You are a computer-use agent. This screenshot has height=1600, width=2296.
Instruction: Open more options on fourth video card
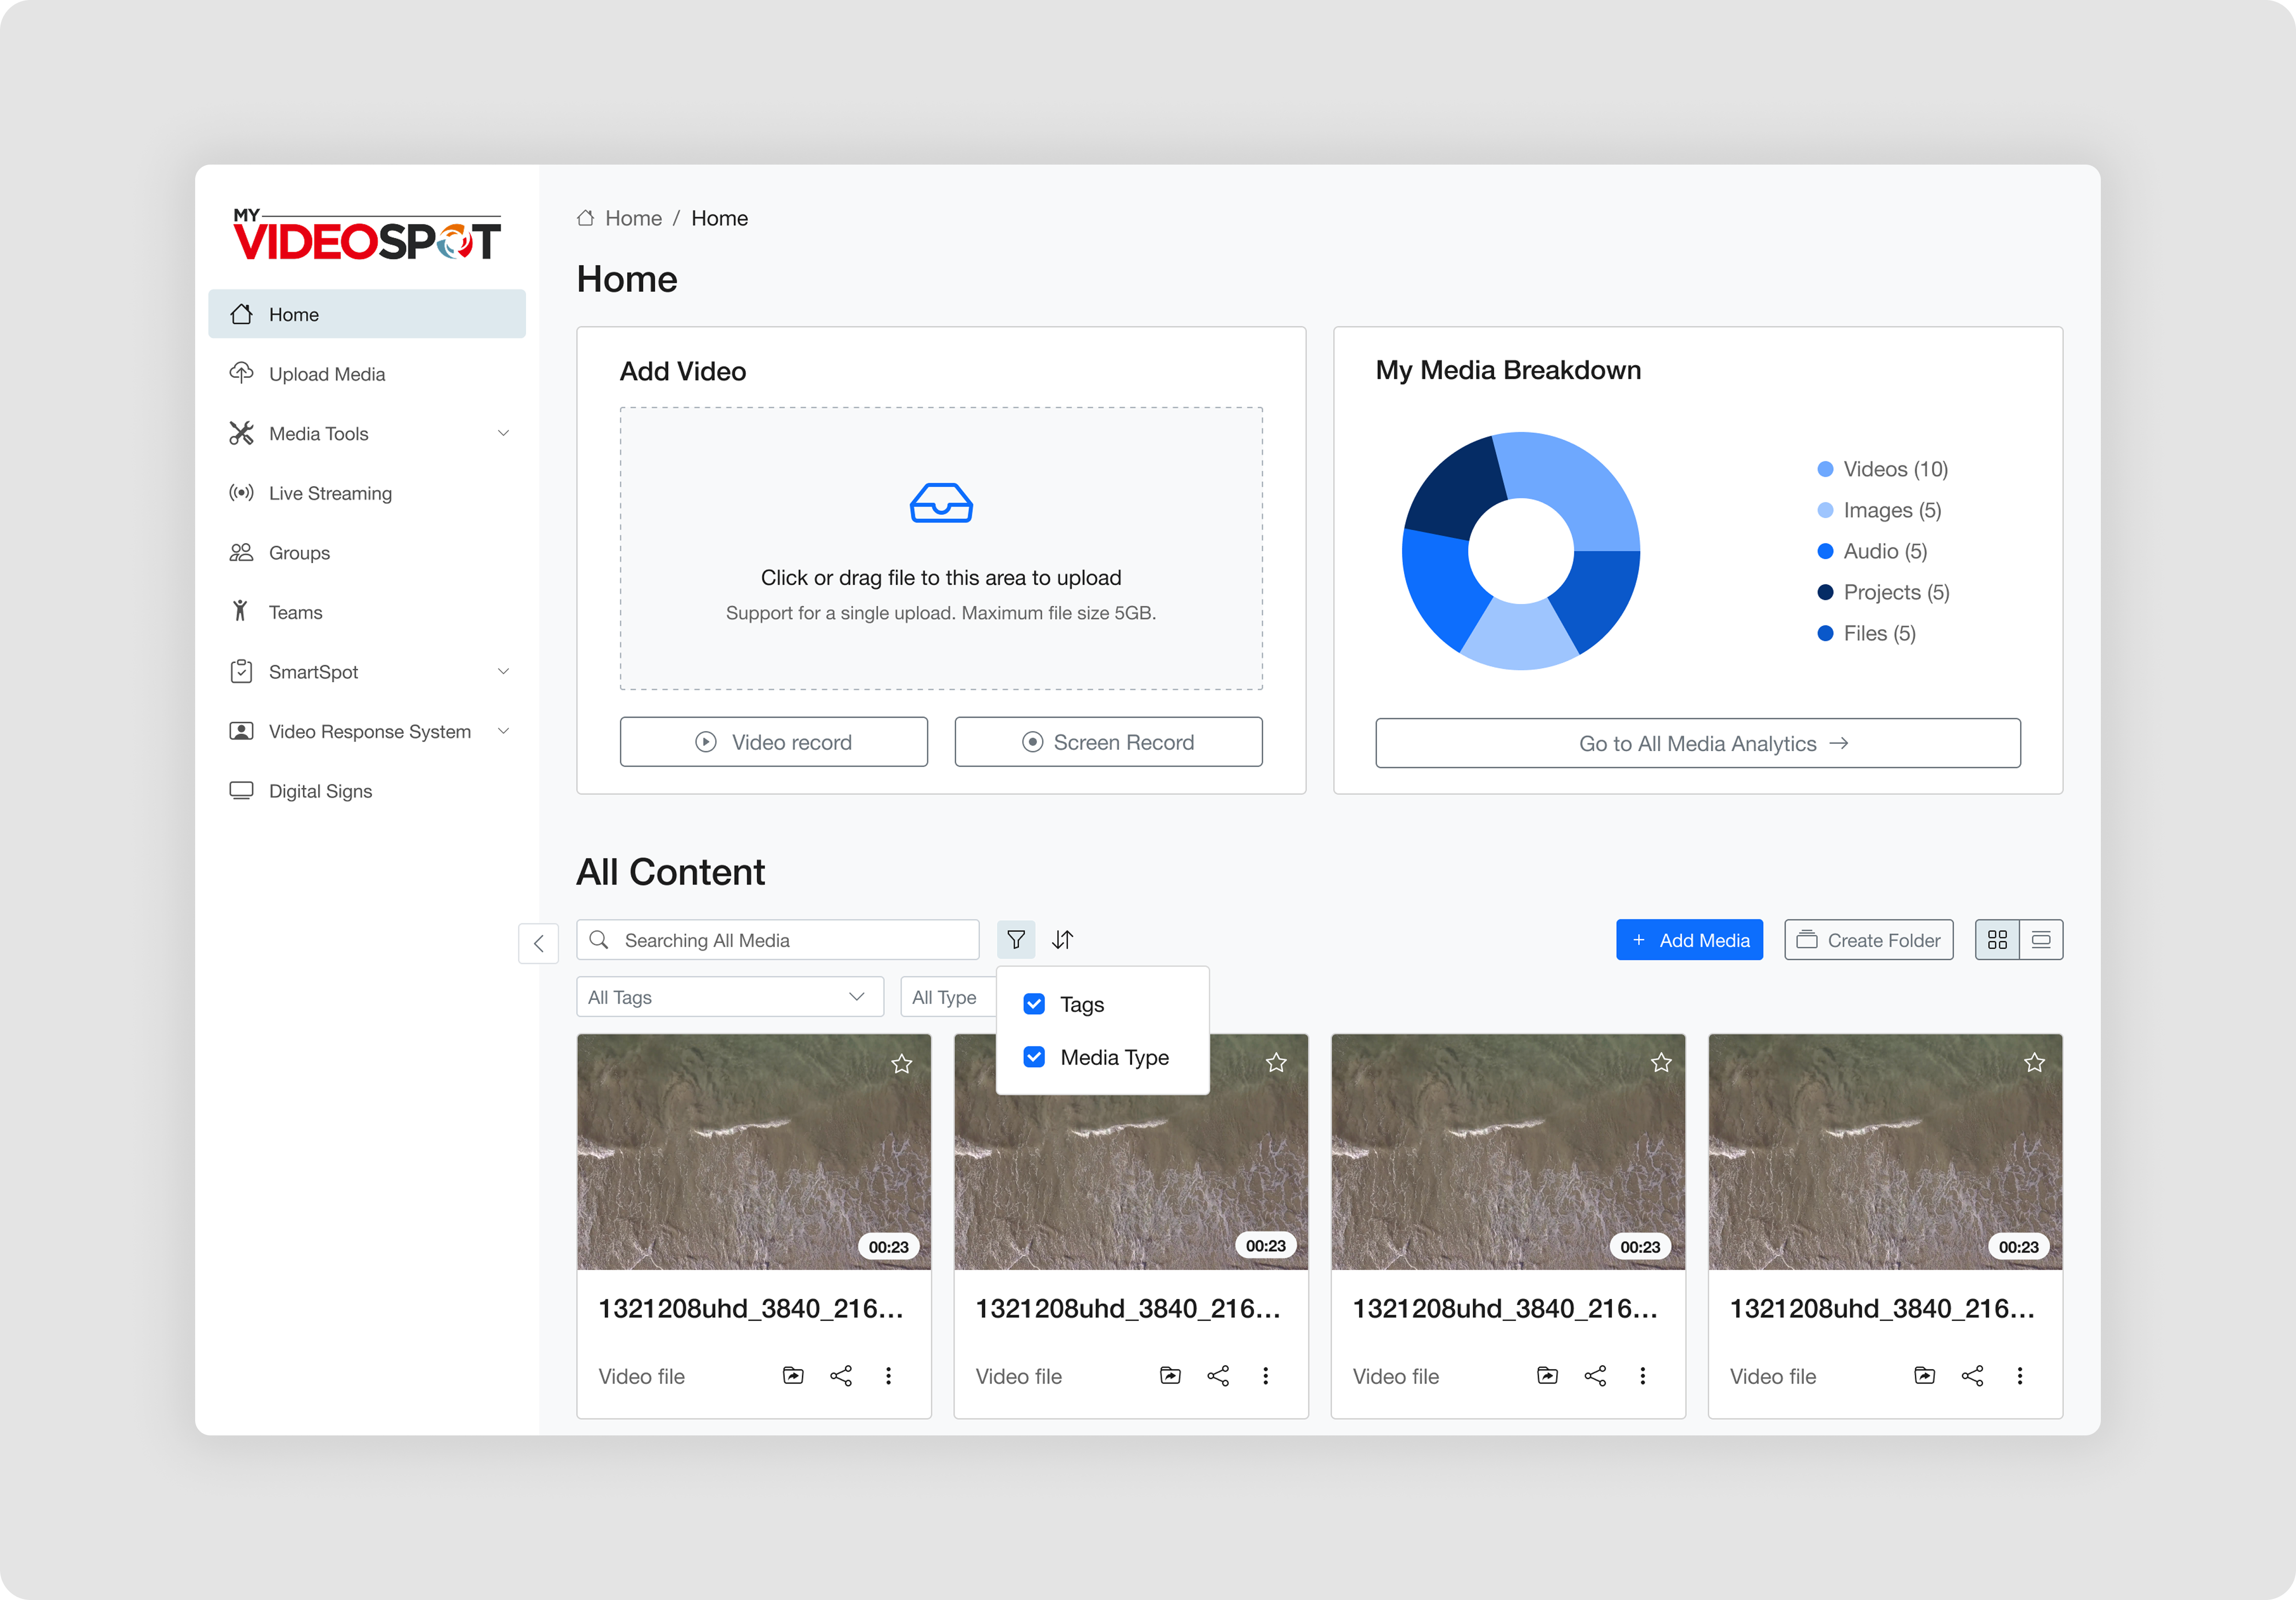point(2019,1376)
